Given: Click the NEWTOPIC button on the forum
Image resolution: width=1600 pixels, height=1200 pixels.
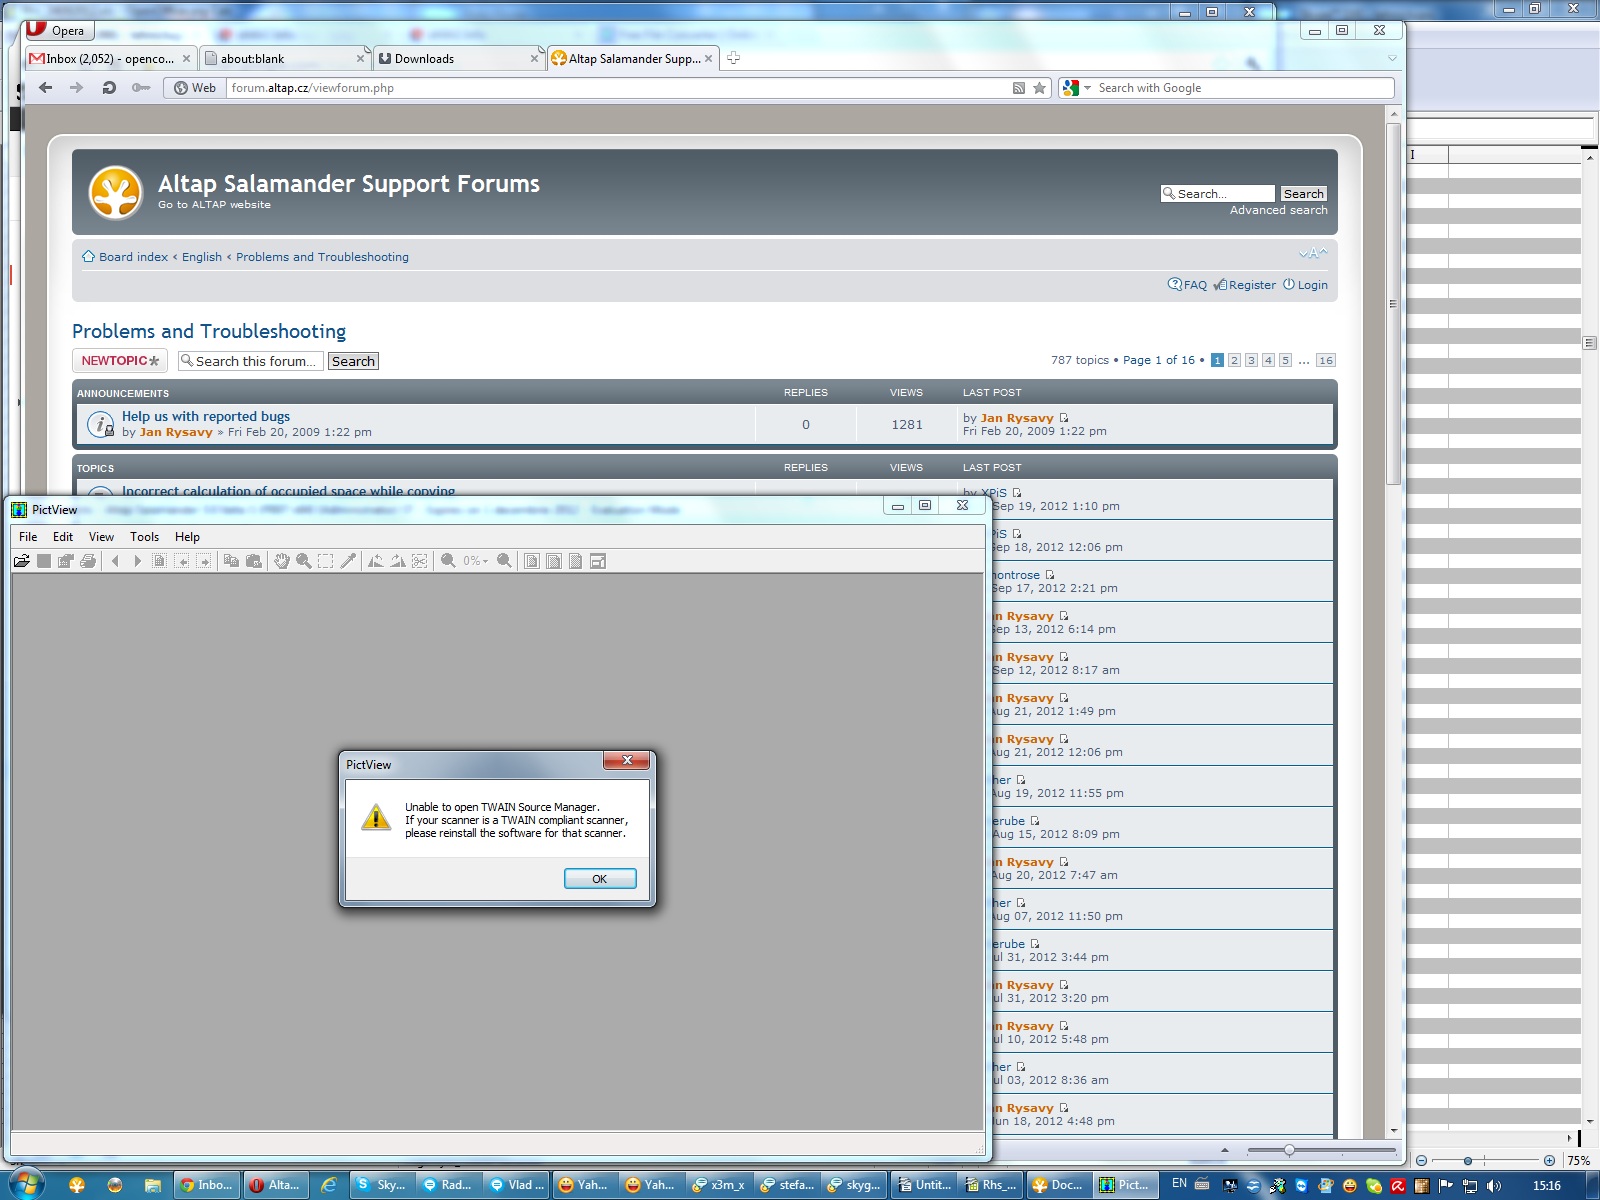Looking at the screenshot, I should [x=120, y=361].
